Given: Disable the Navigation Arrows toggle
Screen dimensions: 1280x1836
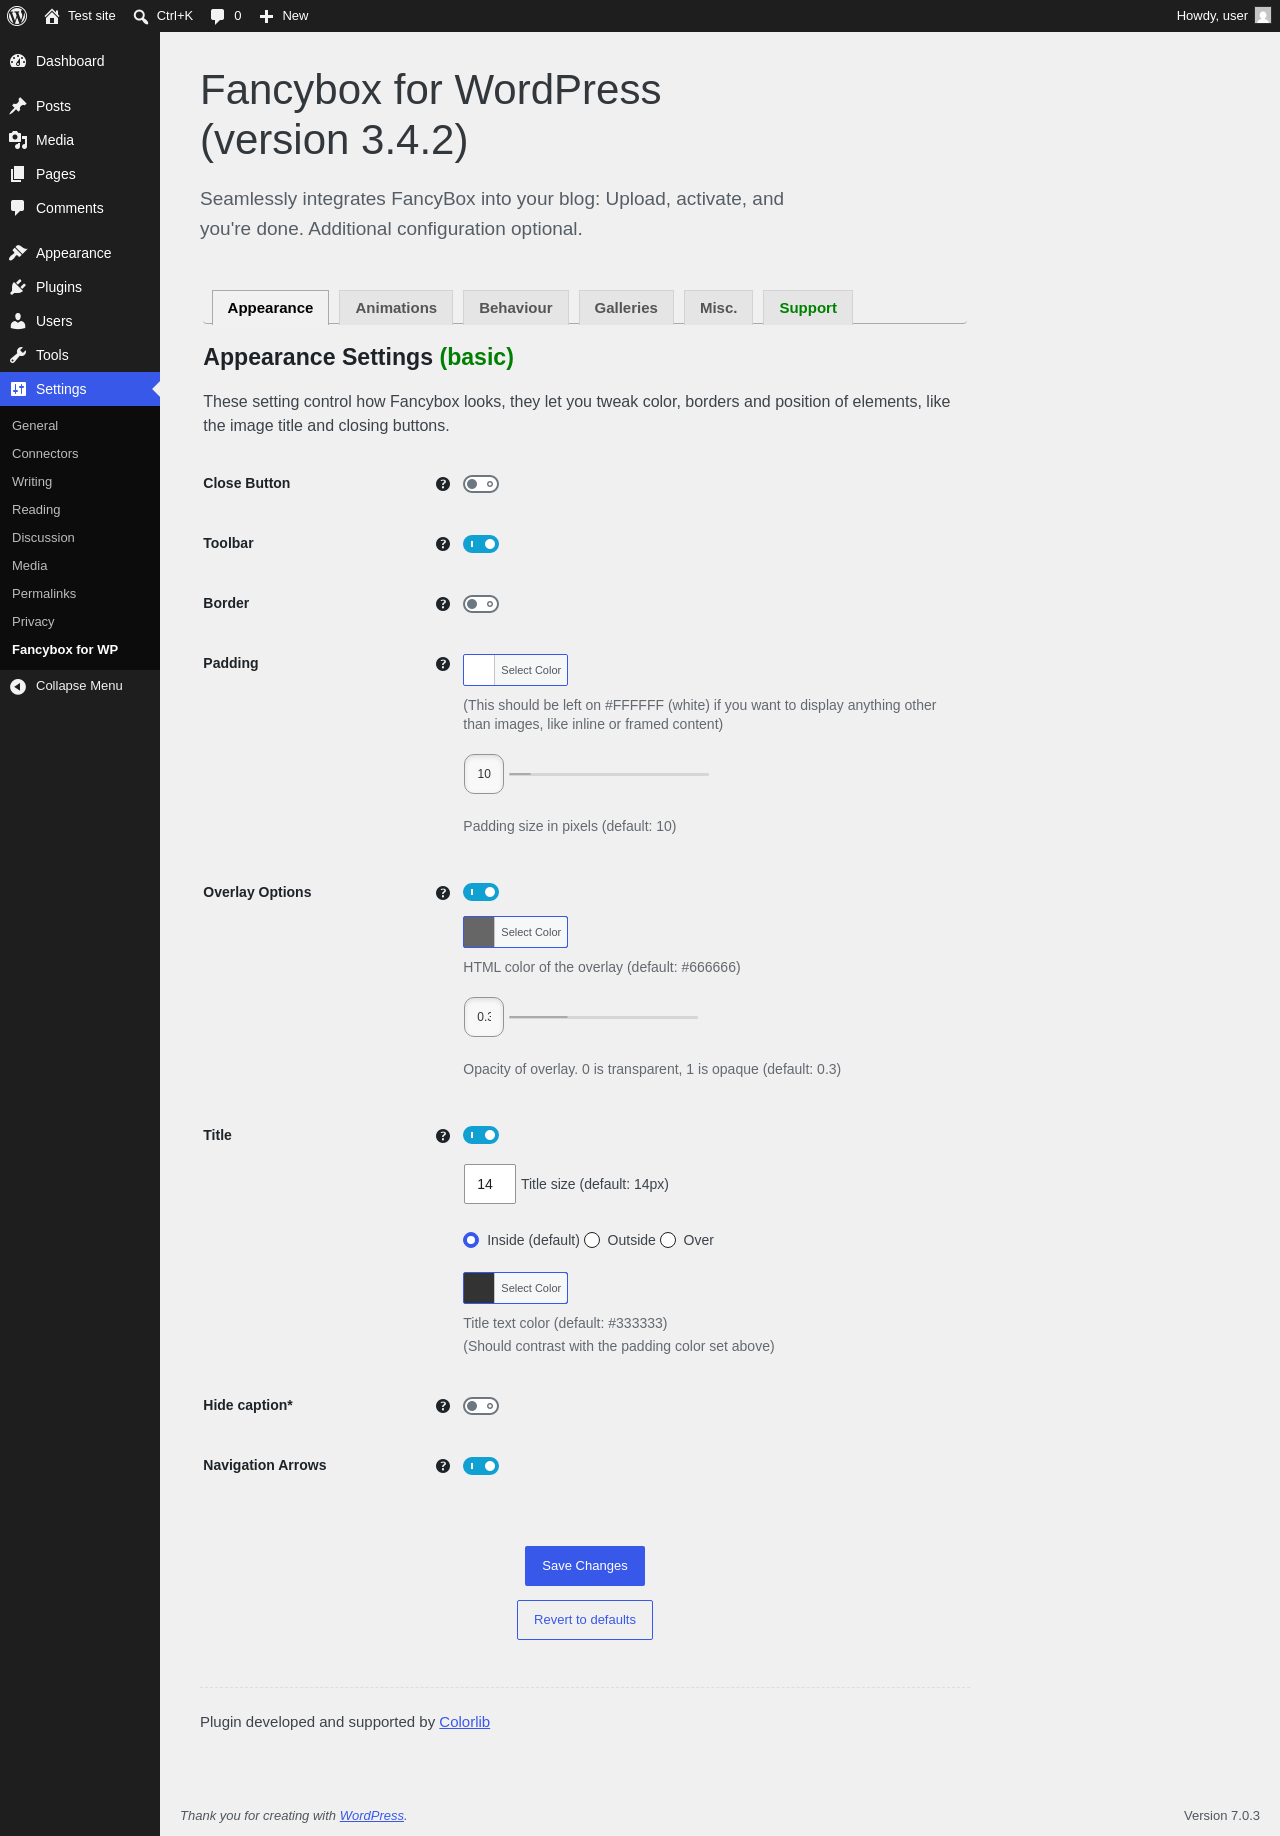Looking at the screenshot, I should [481, 1466].
